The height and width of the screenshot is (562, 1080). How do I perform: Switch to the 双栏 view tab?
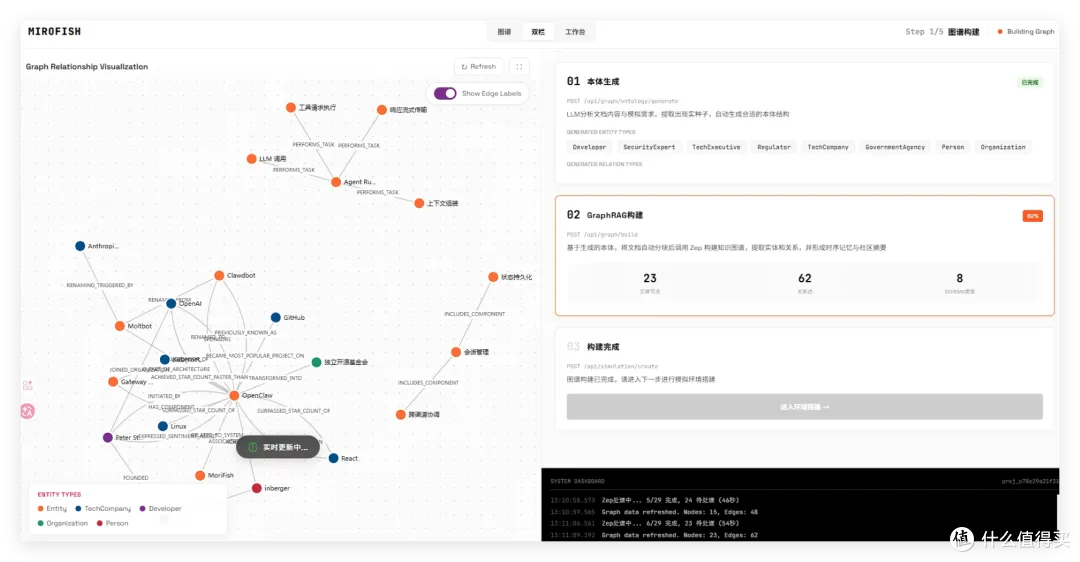[538, 32]
